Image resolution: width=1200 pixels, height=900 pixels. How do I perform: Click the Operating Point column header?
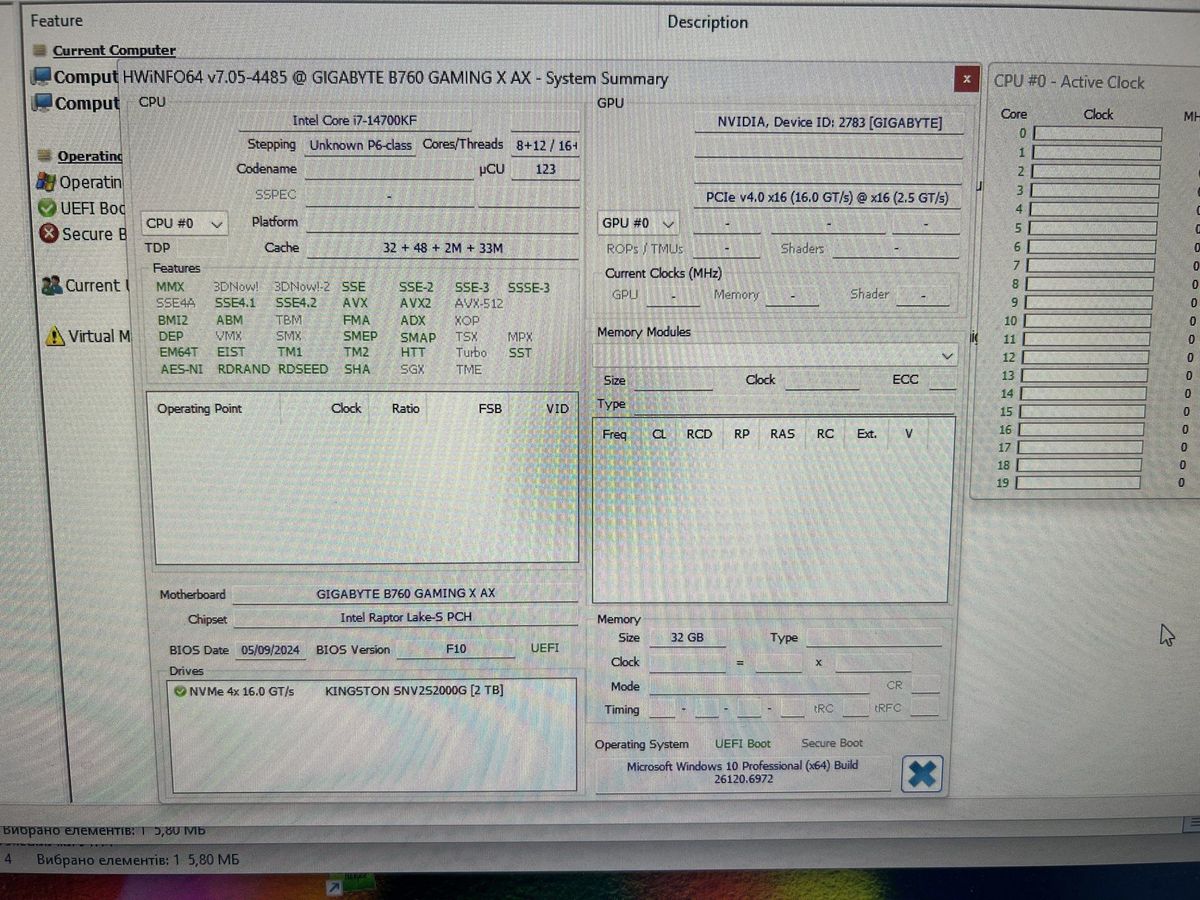(200, 409)
